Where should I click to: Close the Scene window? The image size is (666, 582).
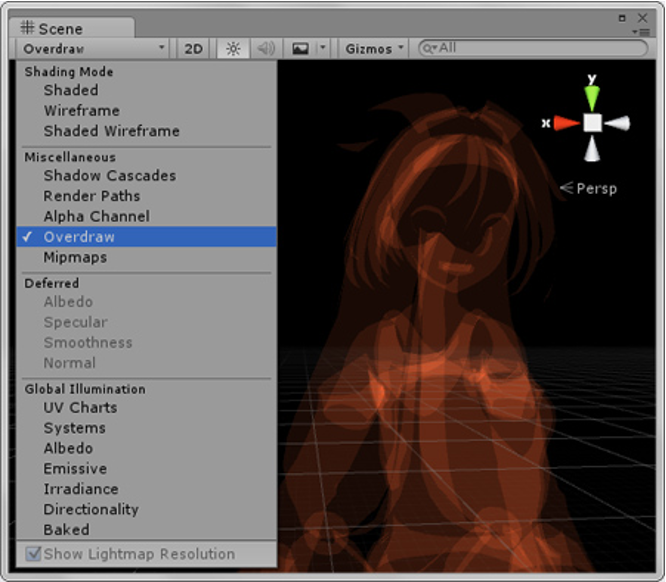click(x=643, y=18)
